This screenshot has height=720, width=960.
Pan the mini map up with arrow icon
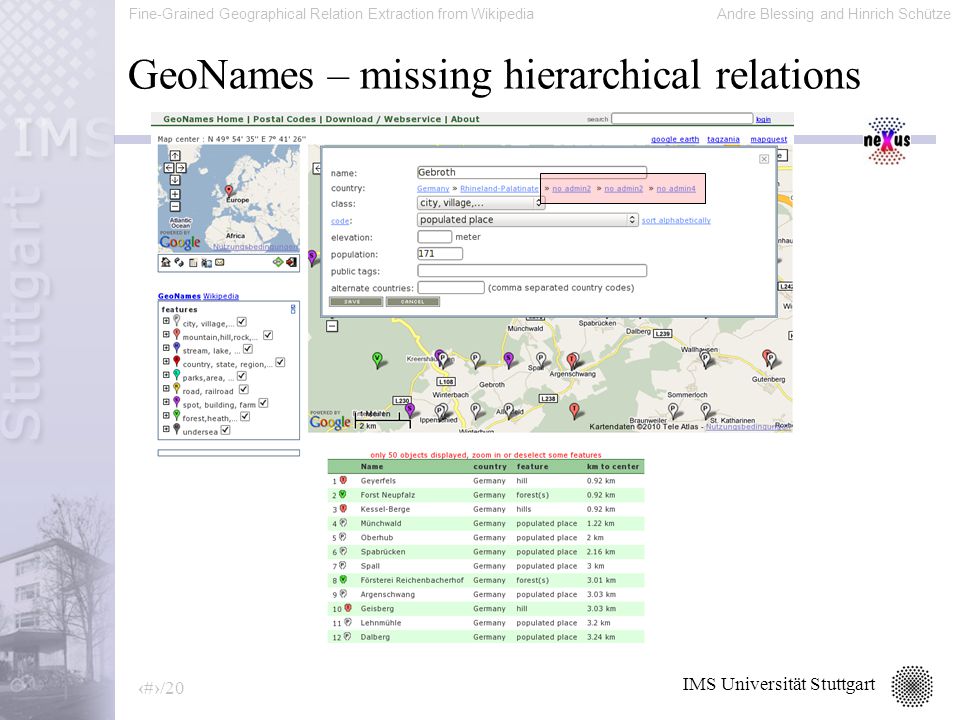pyautogui.click(x=175, y=156)
